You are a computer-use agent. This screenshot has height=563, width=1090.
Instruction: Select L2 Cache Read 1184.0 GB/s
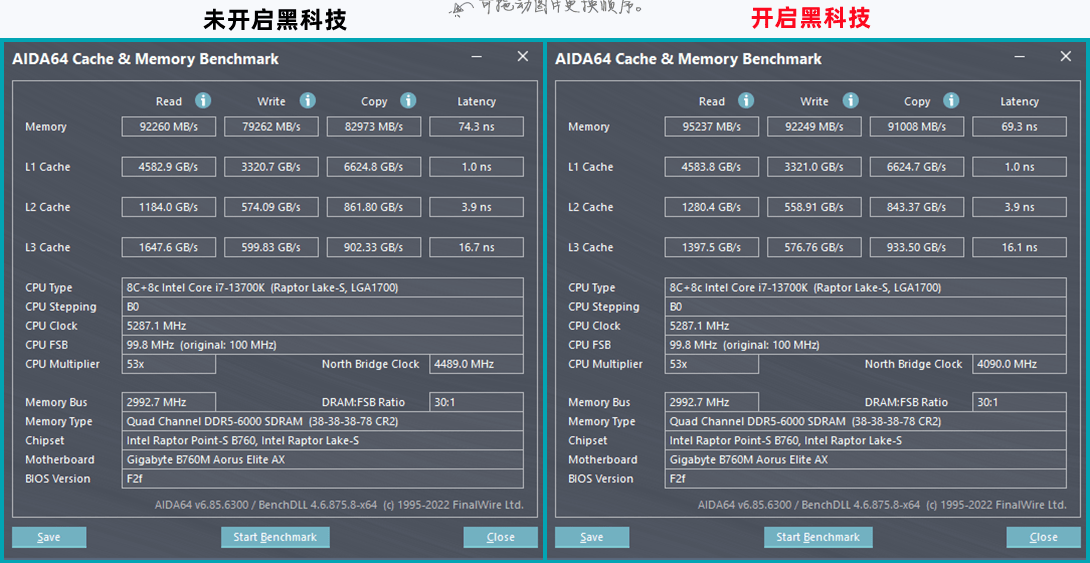coord(169,207)
